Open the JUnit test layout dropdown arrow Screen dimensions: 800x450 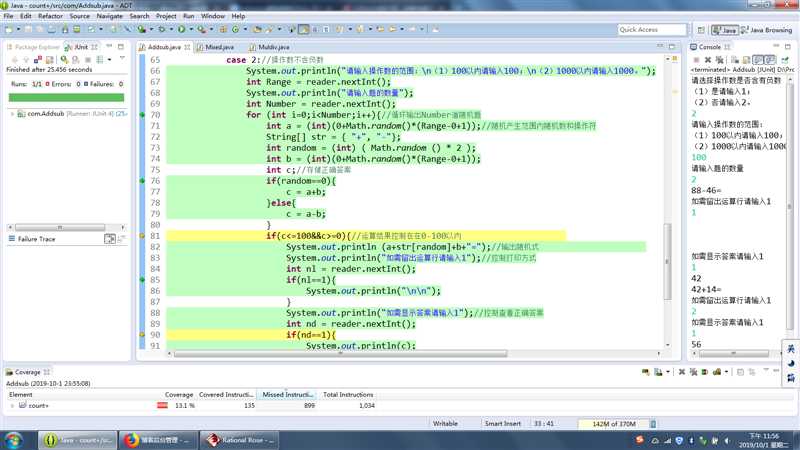coord(110,60)
